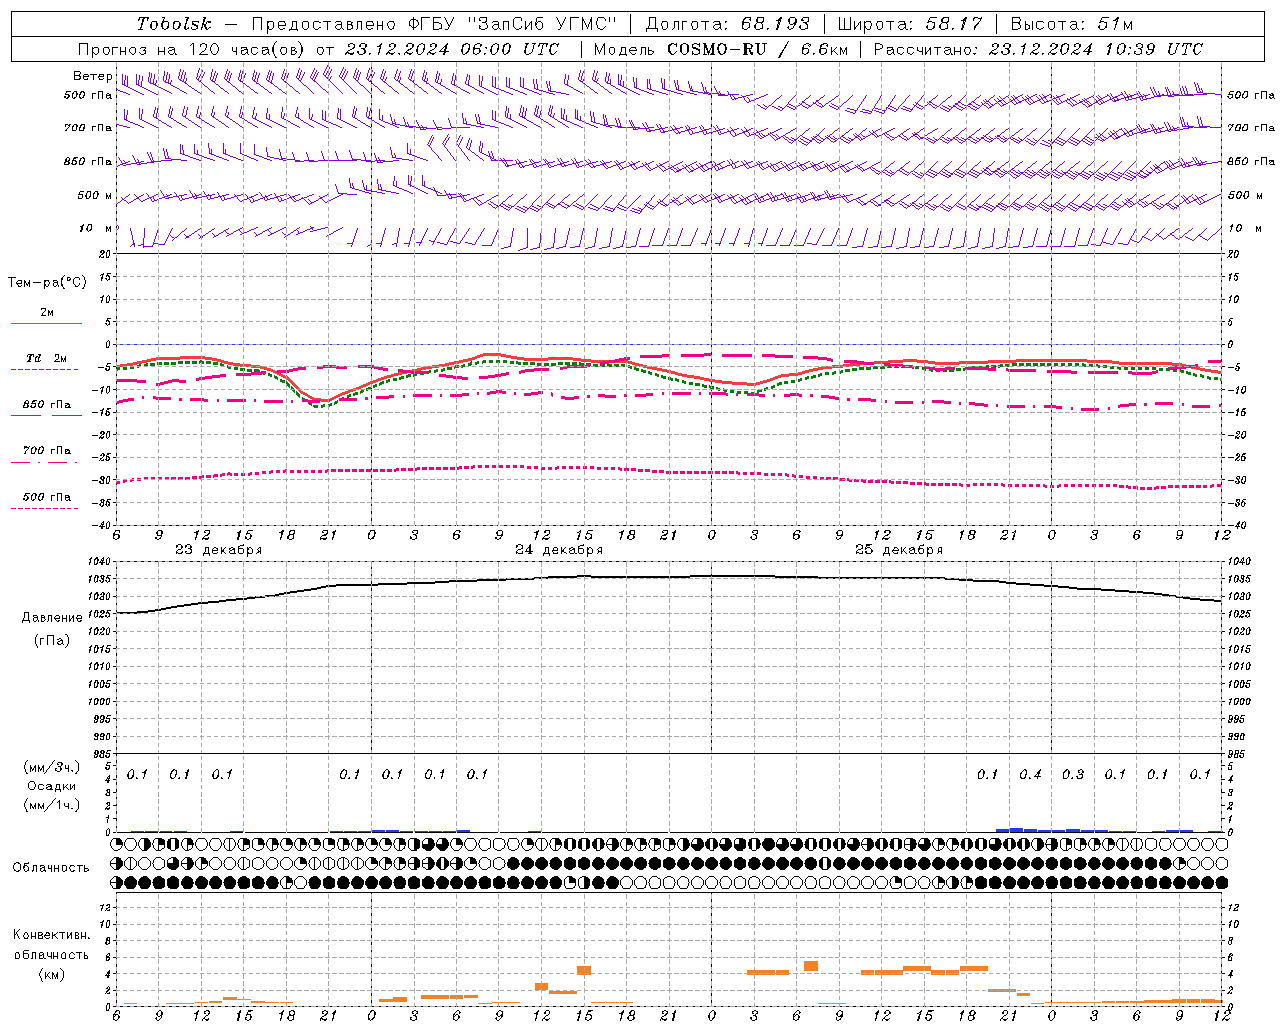Click the Давление pressure panel label
This screenshot has width=1280, height=1024.
[x=52, y=618]
